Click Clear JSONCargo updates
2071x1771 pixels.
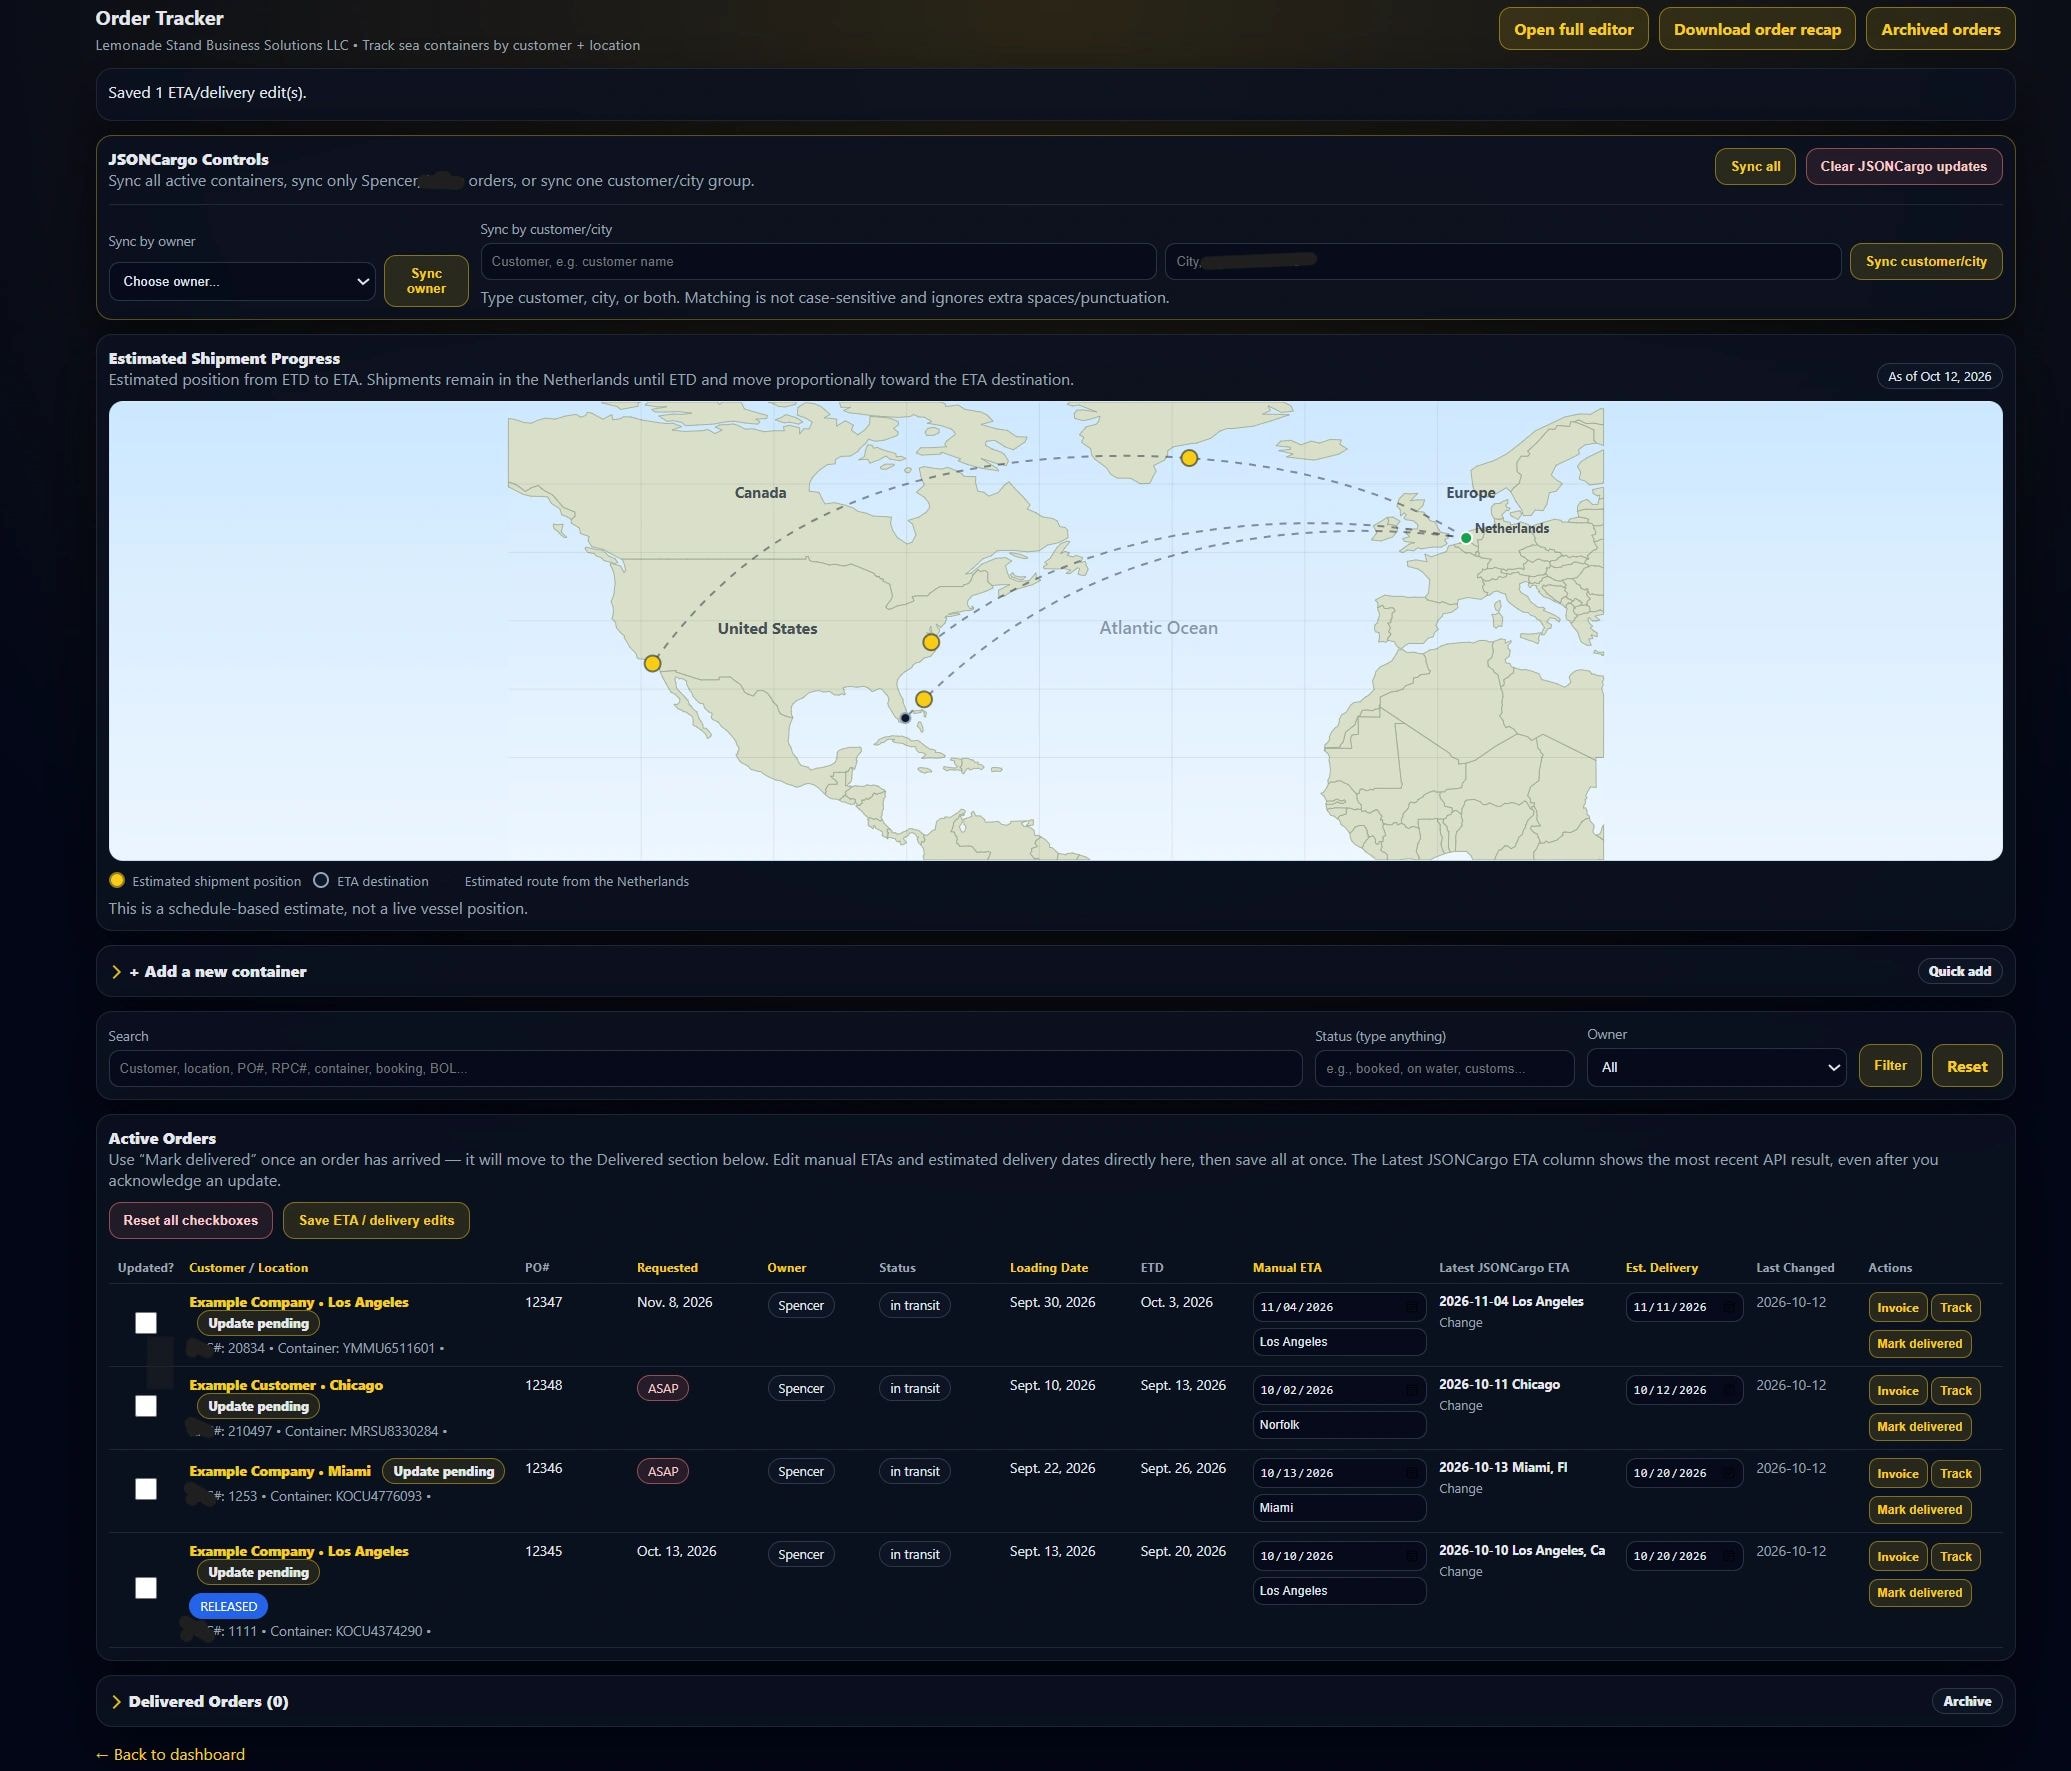tap(1903, 166)
